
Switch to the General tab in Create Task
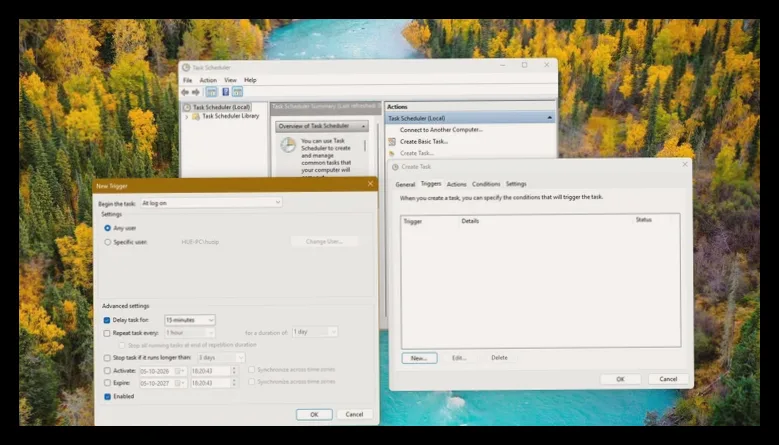tap(405, 184)
